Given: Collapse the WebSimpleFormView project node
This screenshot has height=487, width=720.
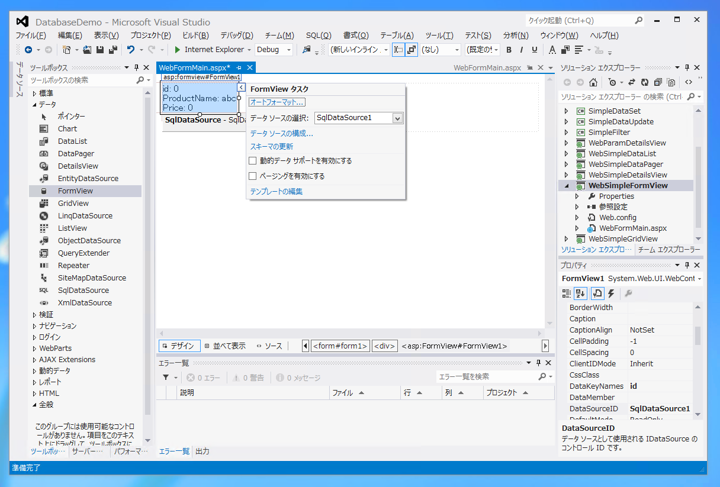Looking at the screenshot, I should coord(566,186).
